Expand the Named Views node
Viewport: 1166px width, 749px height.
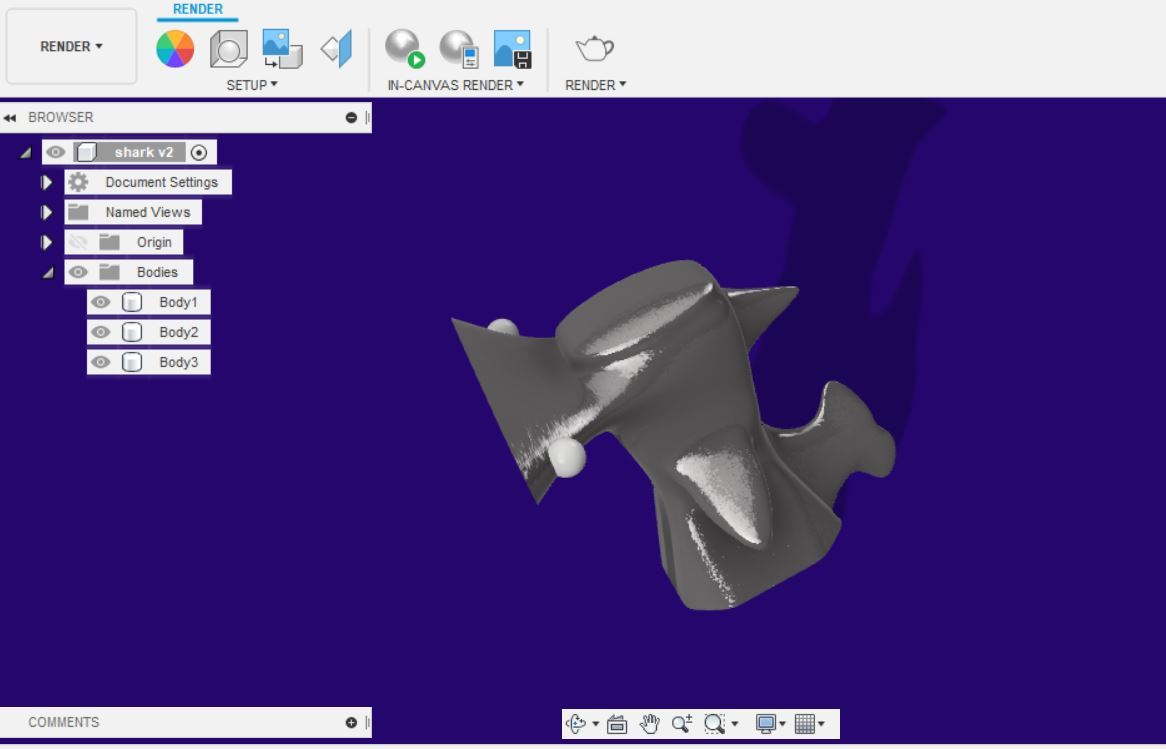47,212
